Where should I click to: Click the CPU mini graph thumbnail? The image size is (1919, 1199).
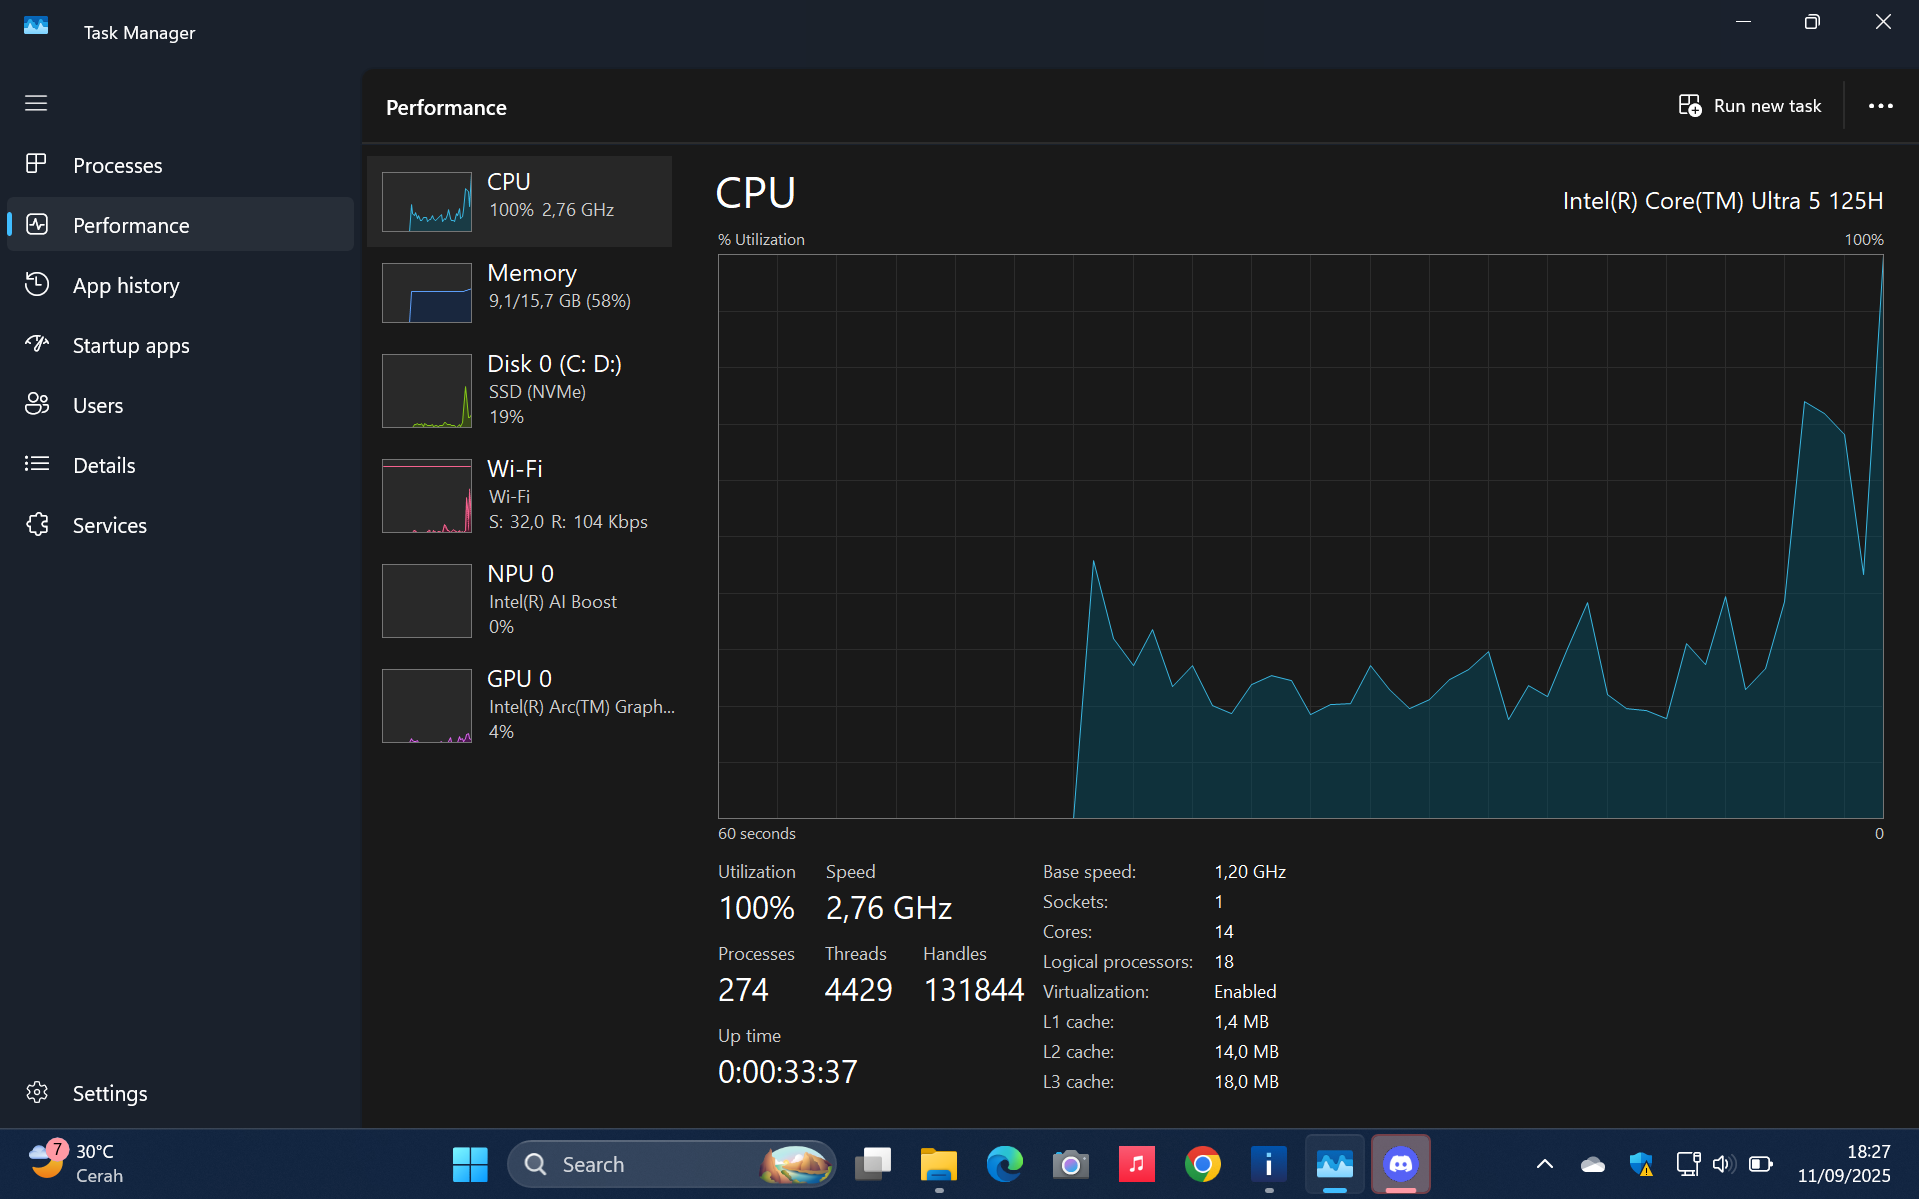pyautogui.click(x=427, y=201)
